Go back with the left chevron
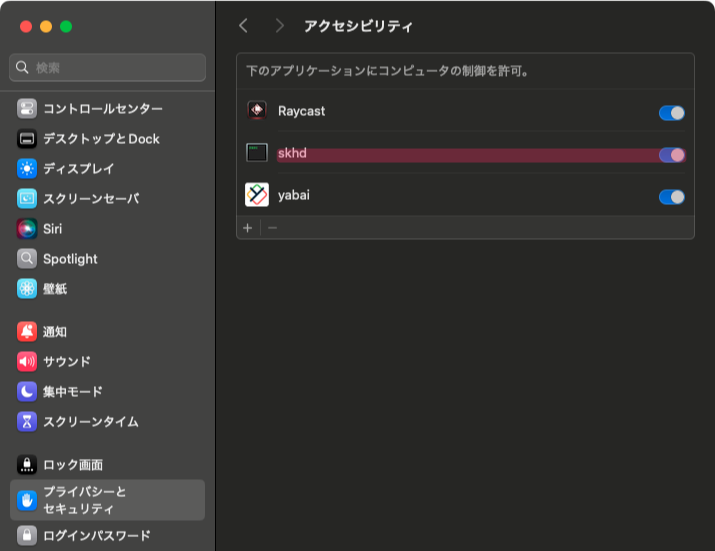The height and width of the screenshot is (551, 715). (244, 26)
